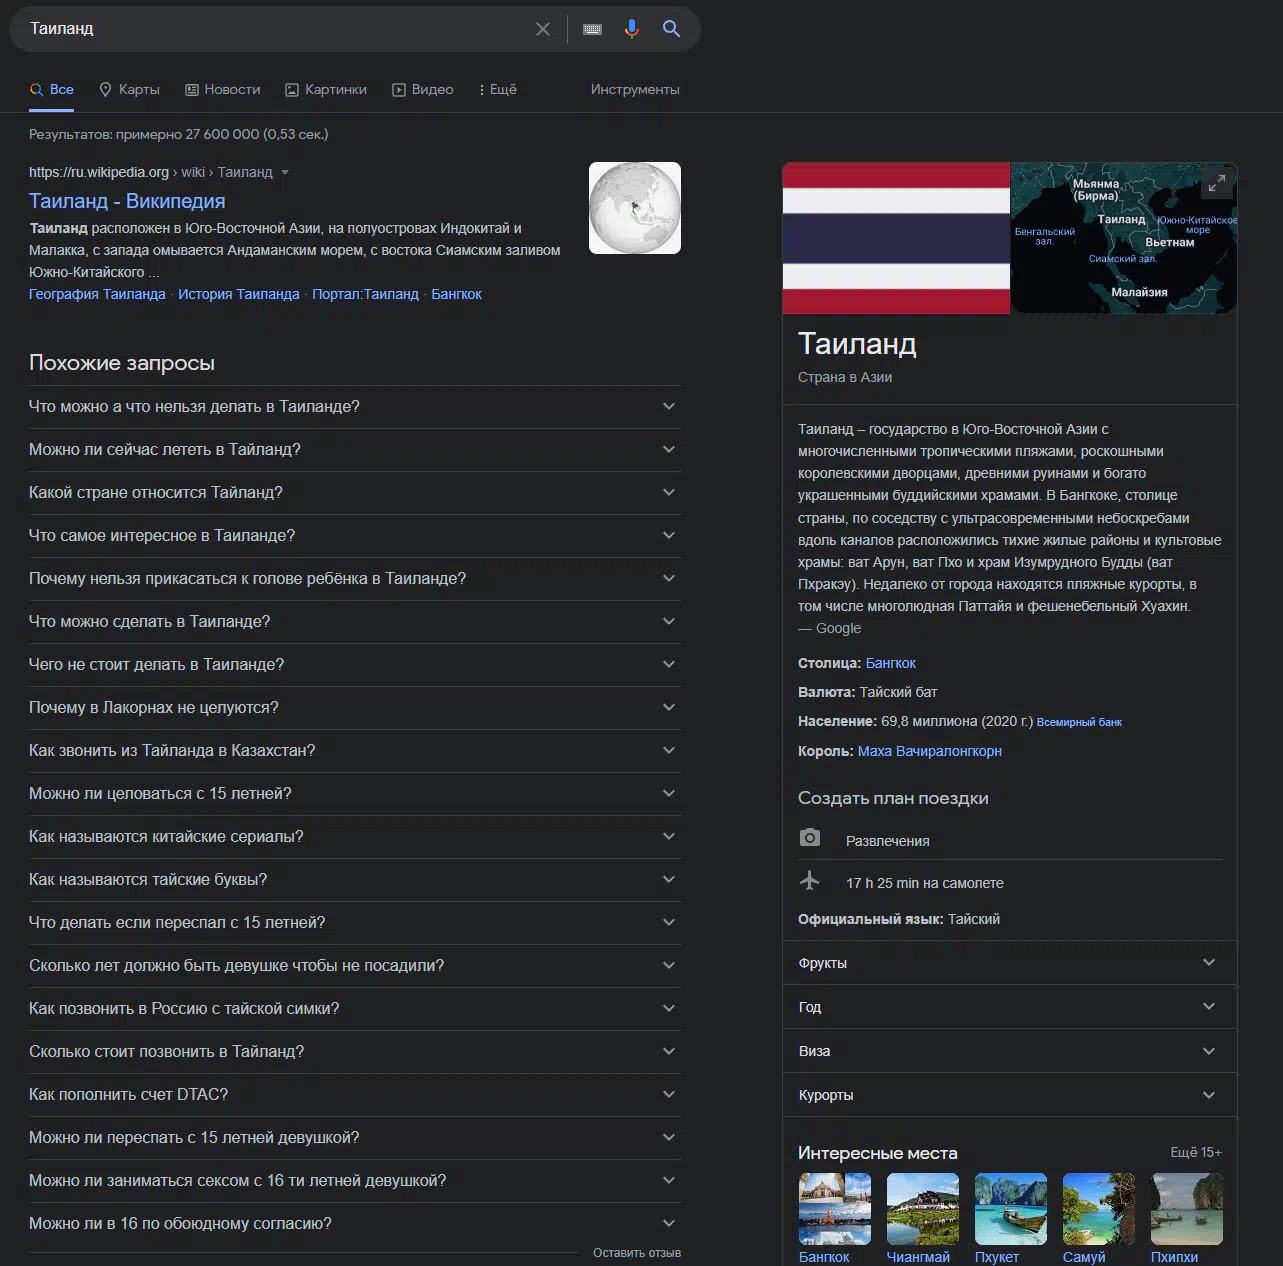Expand the map with fullscreen arrows icon

(x=1216, y=184)
